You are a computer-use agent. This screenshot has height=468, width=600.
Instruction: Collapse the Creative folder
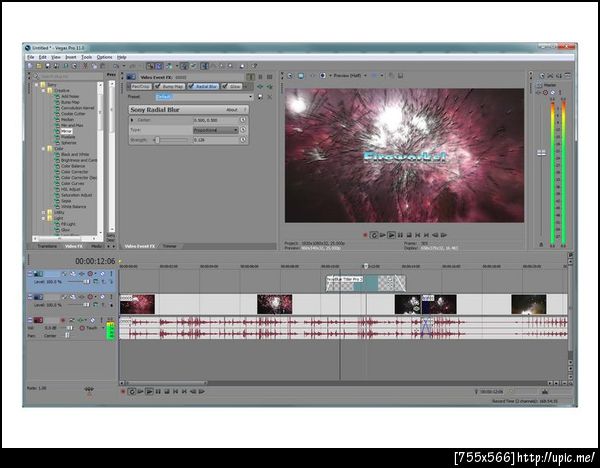(x=44, y=90)
